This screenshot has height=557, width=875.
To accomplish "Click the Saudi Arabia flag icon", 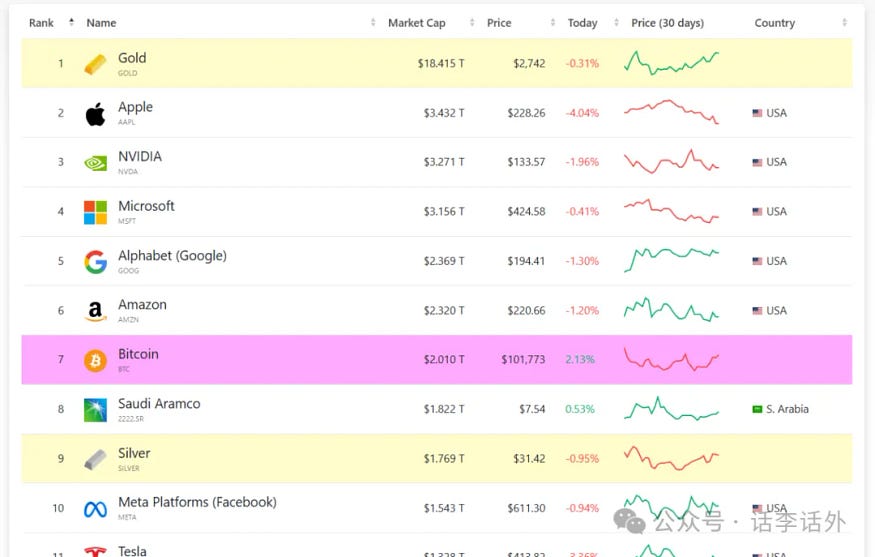I will tap(757, 409).
